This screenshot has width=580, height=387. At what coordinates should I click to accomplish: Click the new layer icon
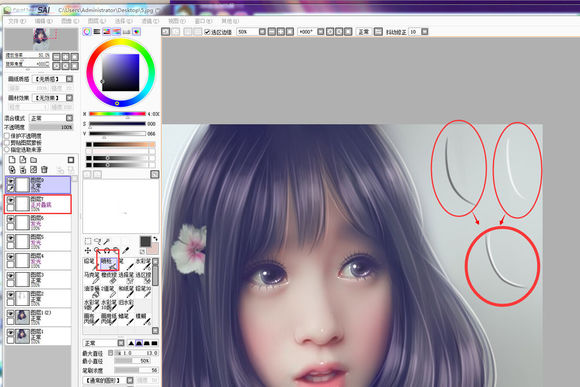click(12, 160)
